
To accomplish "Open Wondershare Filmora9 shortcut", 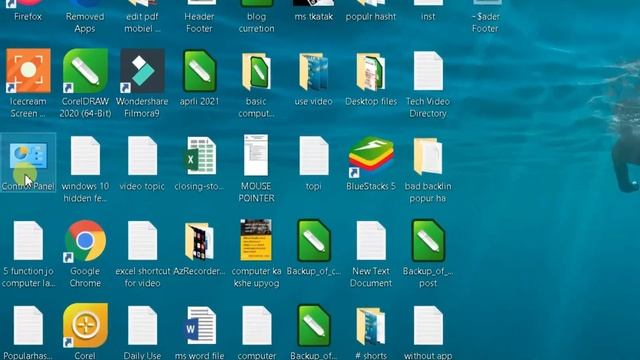I will tap(142, 71).
